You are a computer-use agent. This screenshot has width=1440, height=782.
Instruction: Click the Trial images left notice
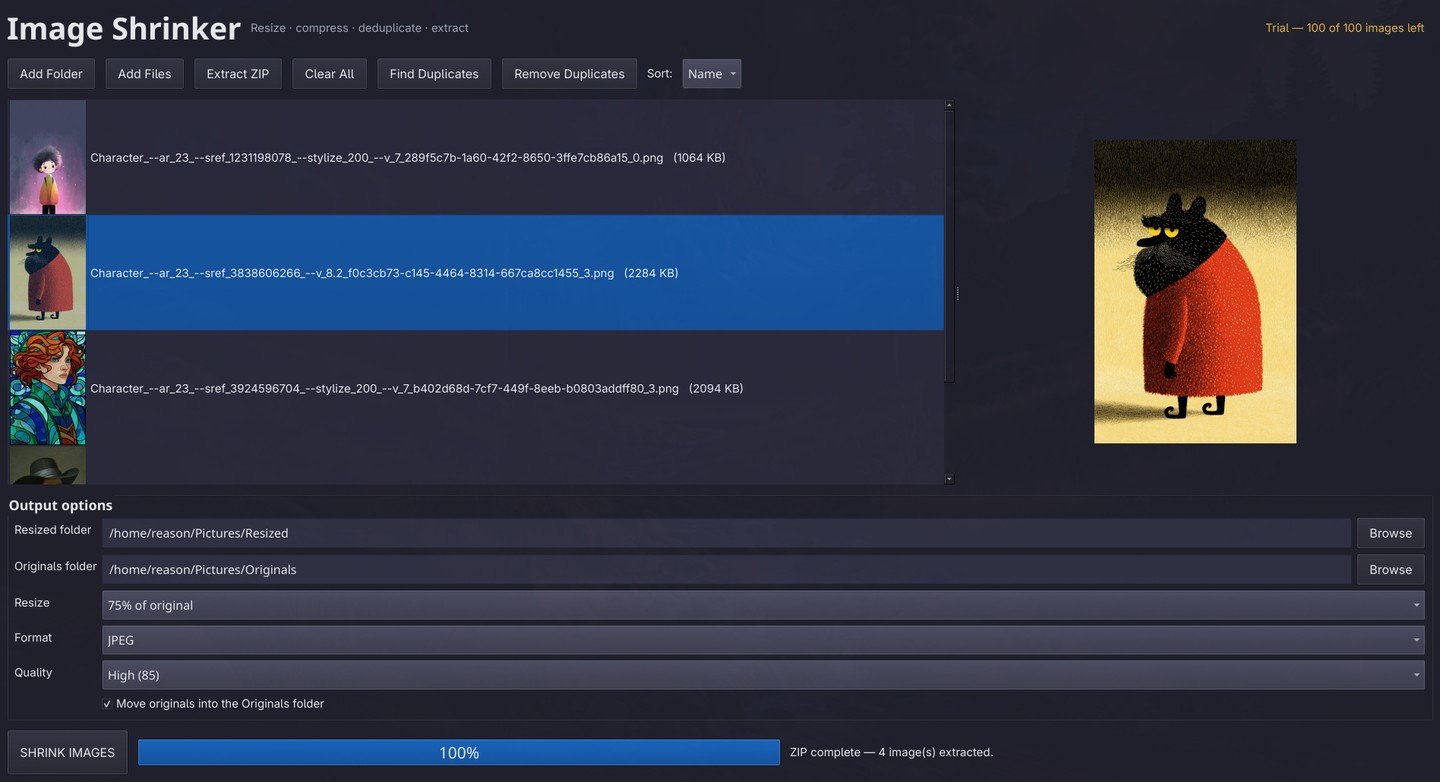tap(1345, 28)
